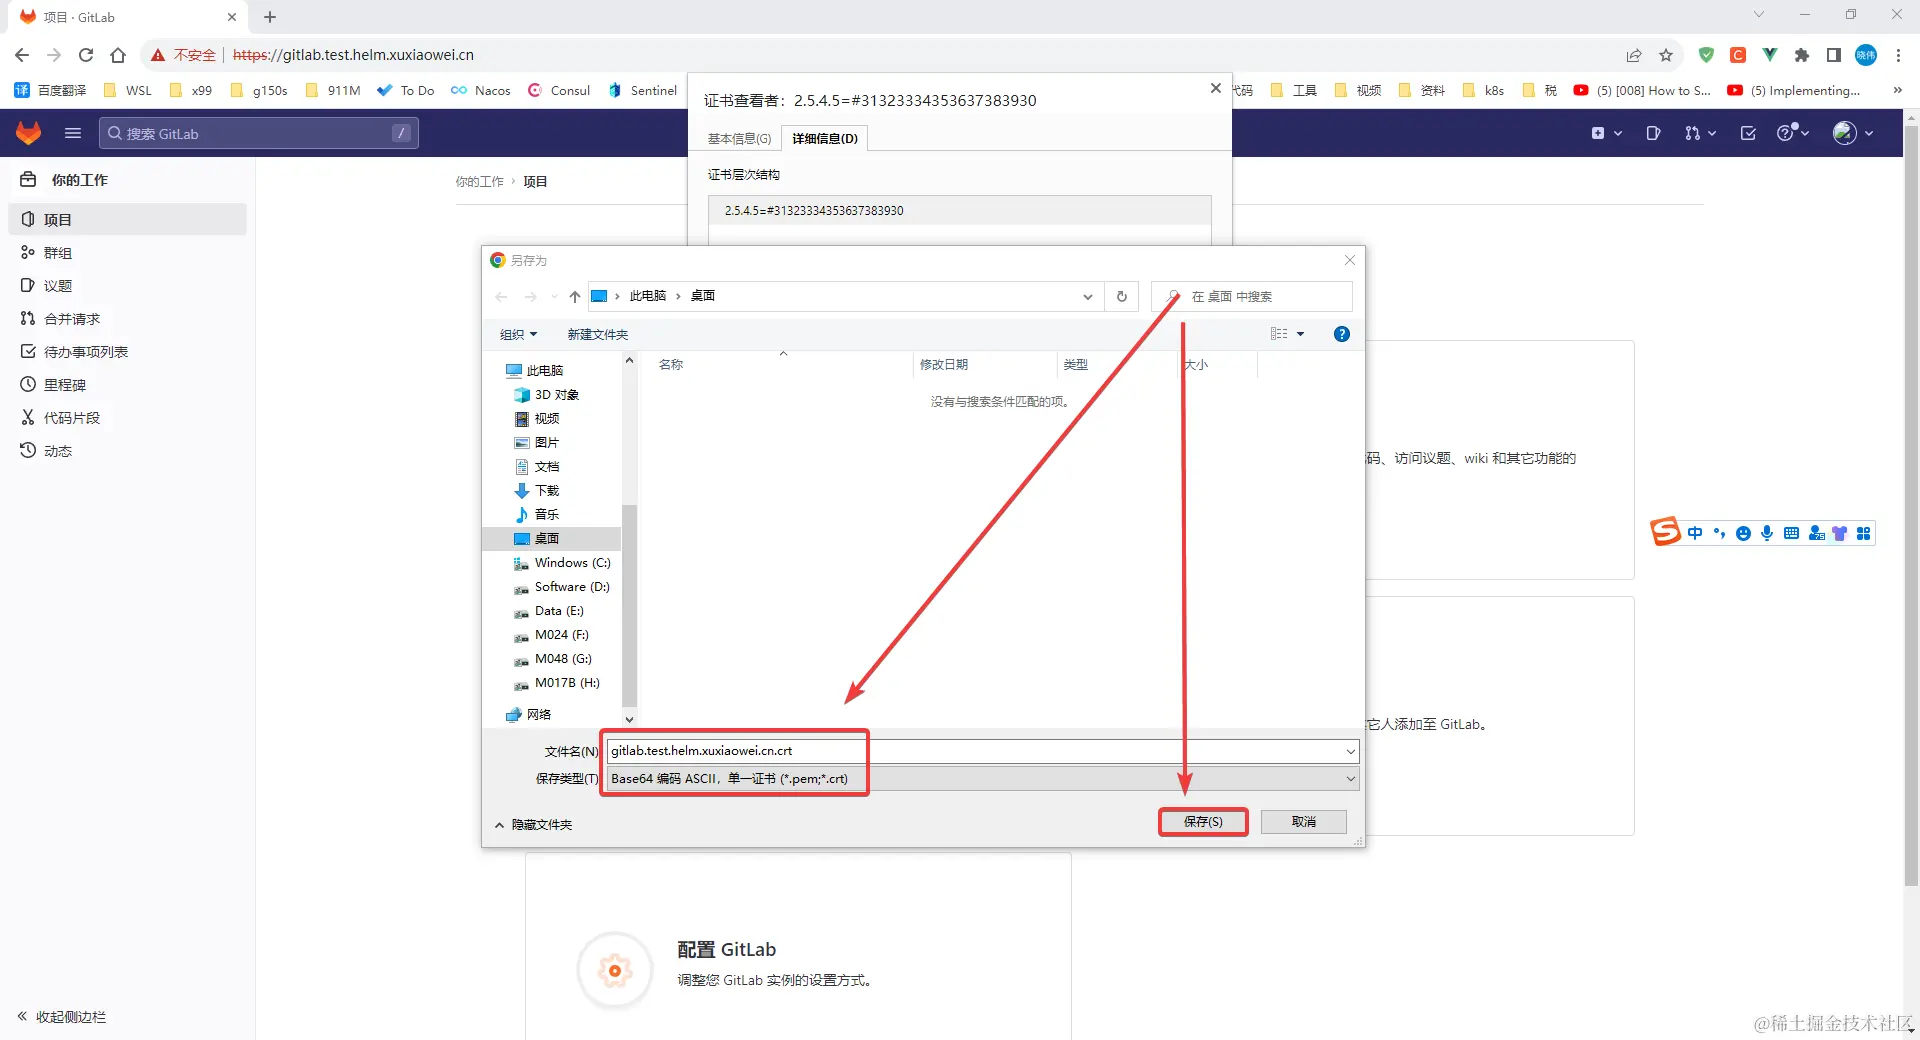
Task: Open browser three-dot menu
Action: [x=1898, y=55]
